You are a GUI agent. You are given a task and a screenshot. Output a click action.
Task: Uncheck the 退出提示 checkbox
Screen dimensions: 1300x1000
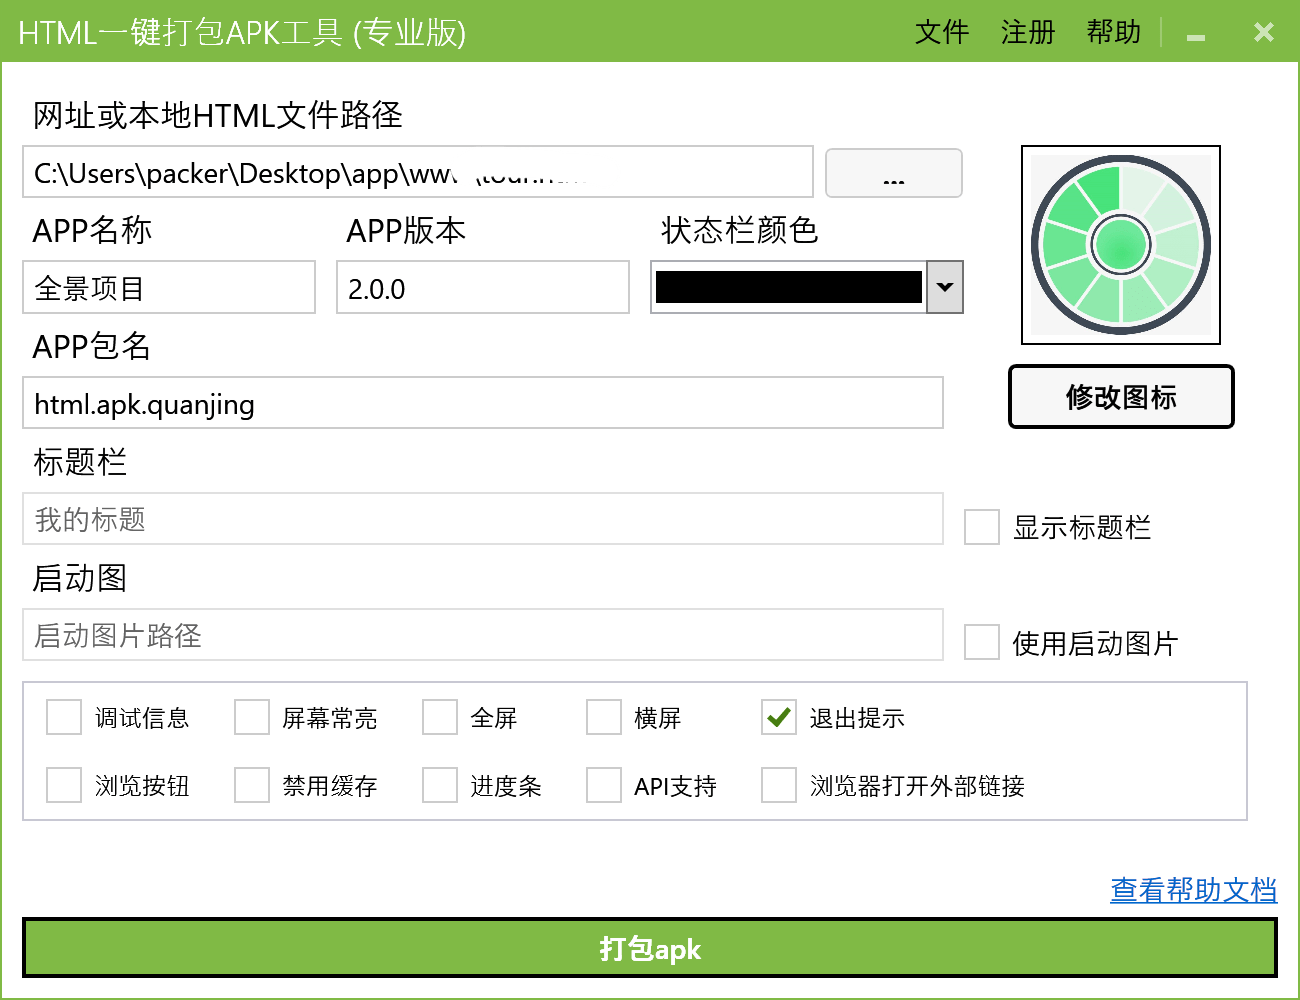778,718
